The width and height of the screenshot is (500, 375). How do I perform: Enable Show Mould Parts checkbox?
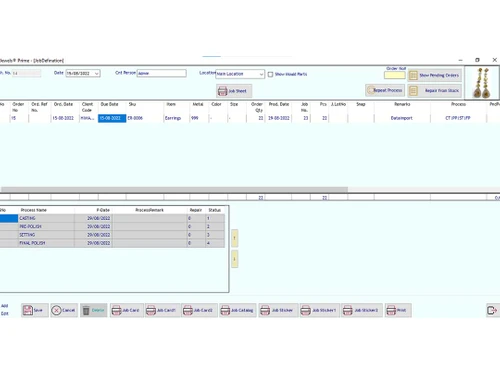(270, 74)
